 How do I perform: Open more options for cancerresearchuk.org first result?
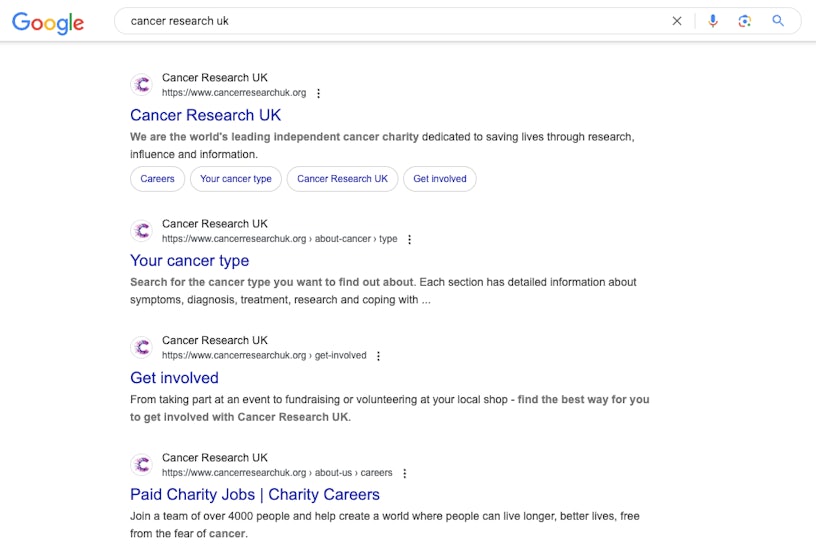coord(319,93)
